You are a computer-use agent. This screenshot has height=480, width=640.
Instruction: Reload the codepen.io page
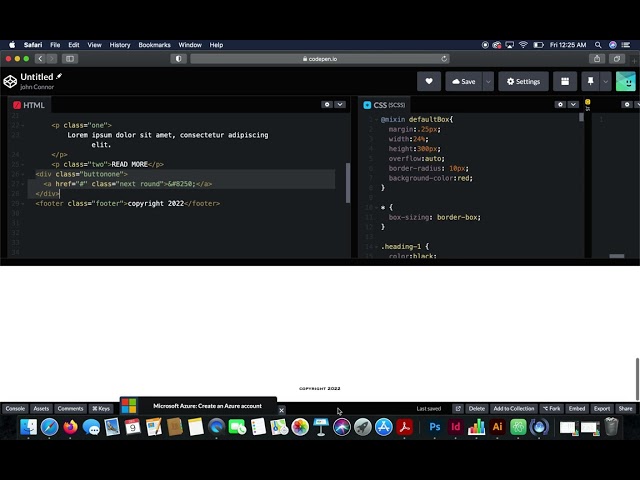[x=444, y=59]
